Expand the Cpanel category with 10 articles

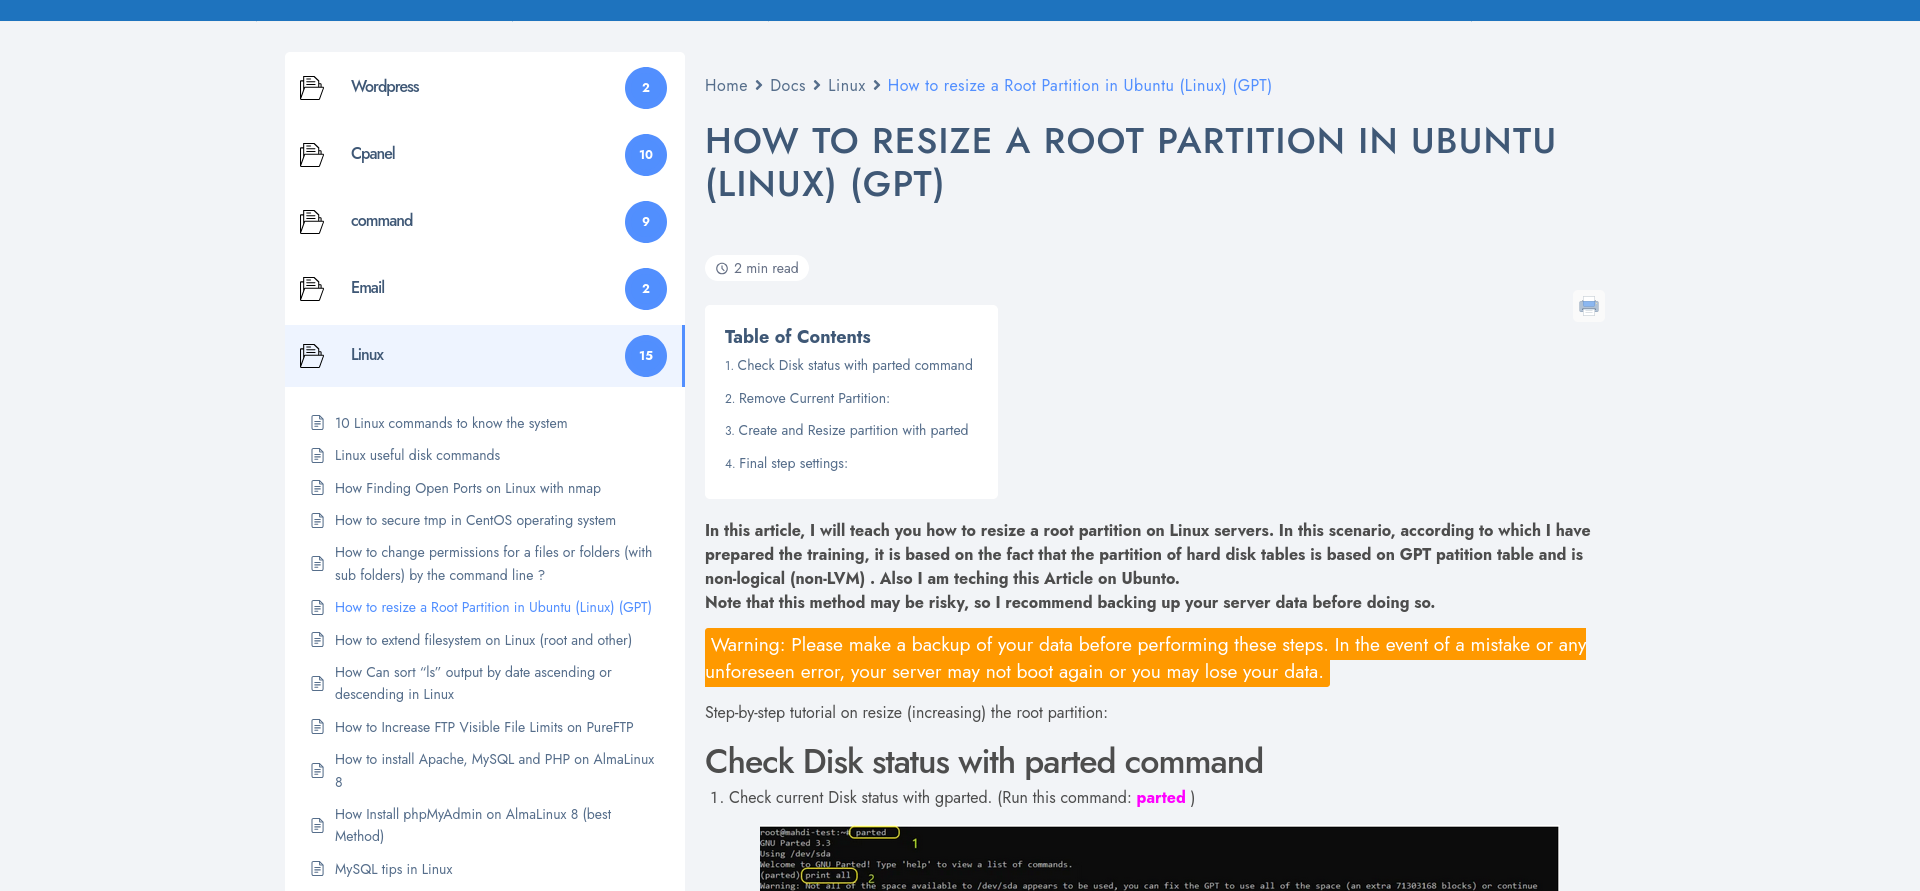pyautogui.click(x=646, y=155)
